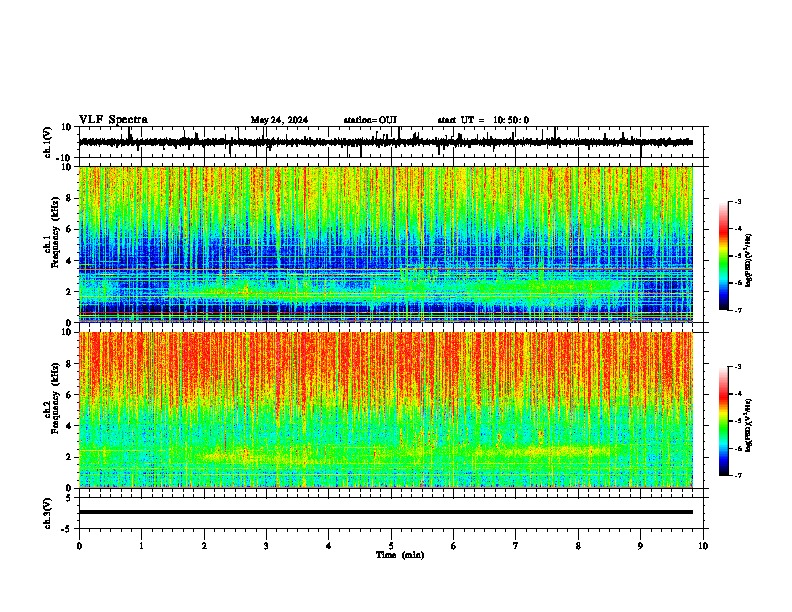Click the "ch.1(V)" waveform axis label
The height and width of the screenshot is (612, 792).
point(48,142)
